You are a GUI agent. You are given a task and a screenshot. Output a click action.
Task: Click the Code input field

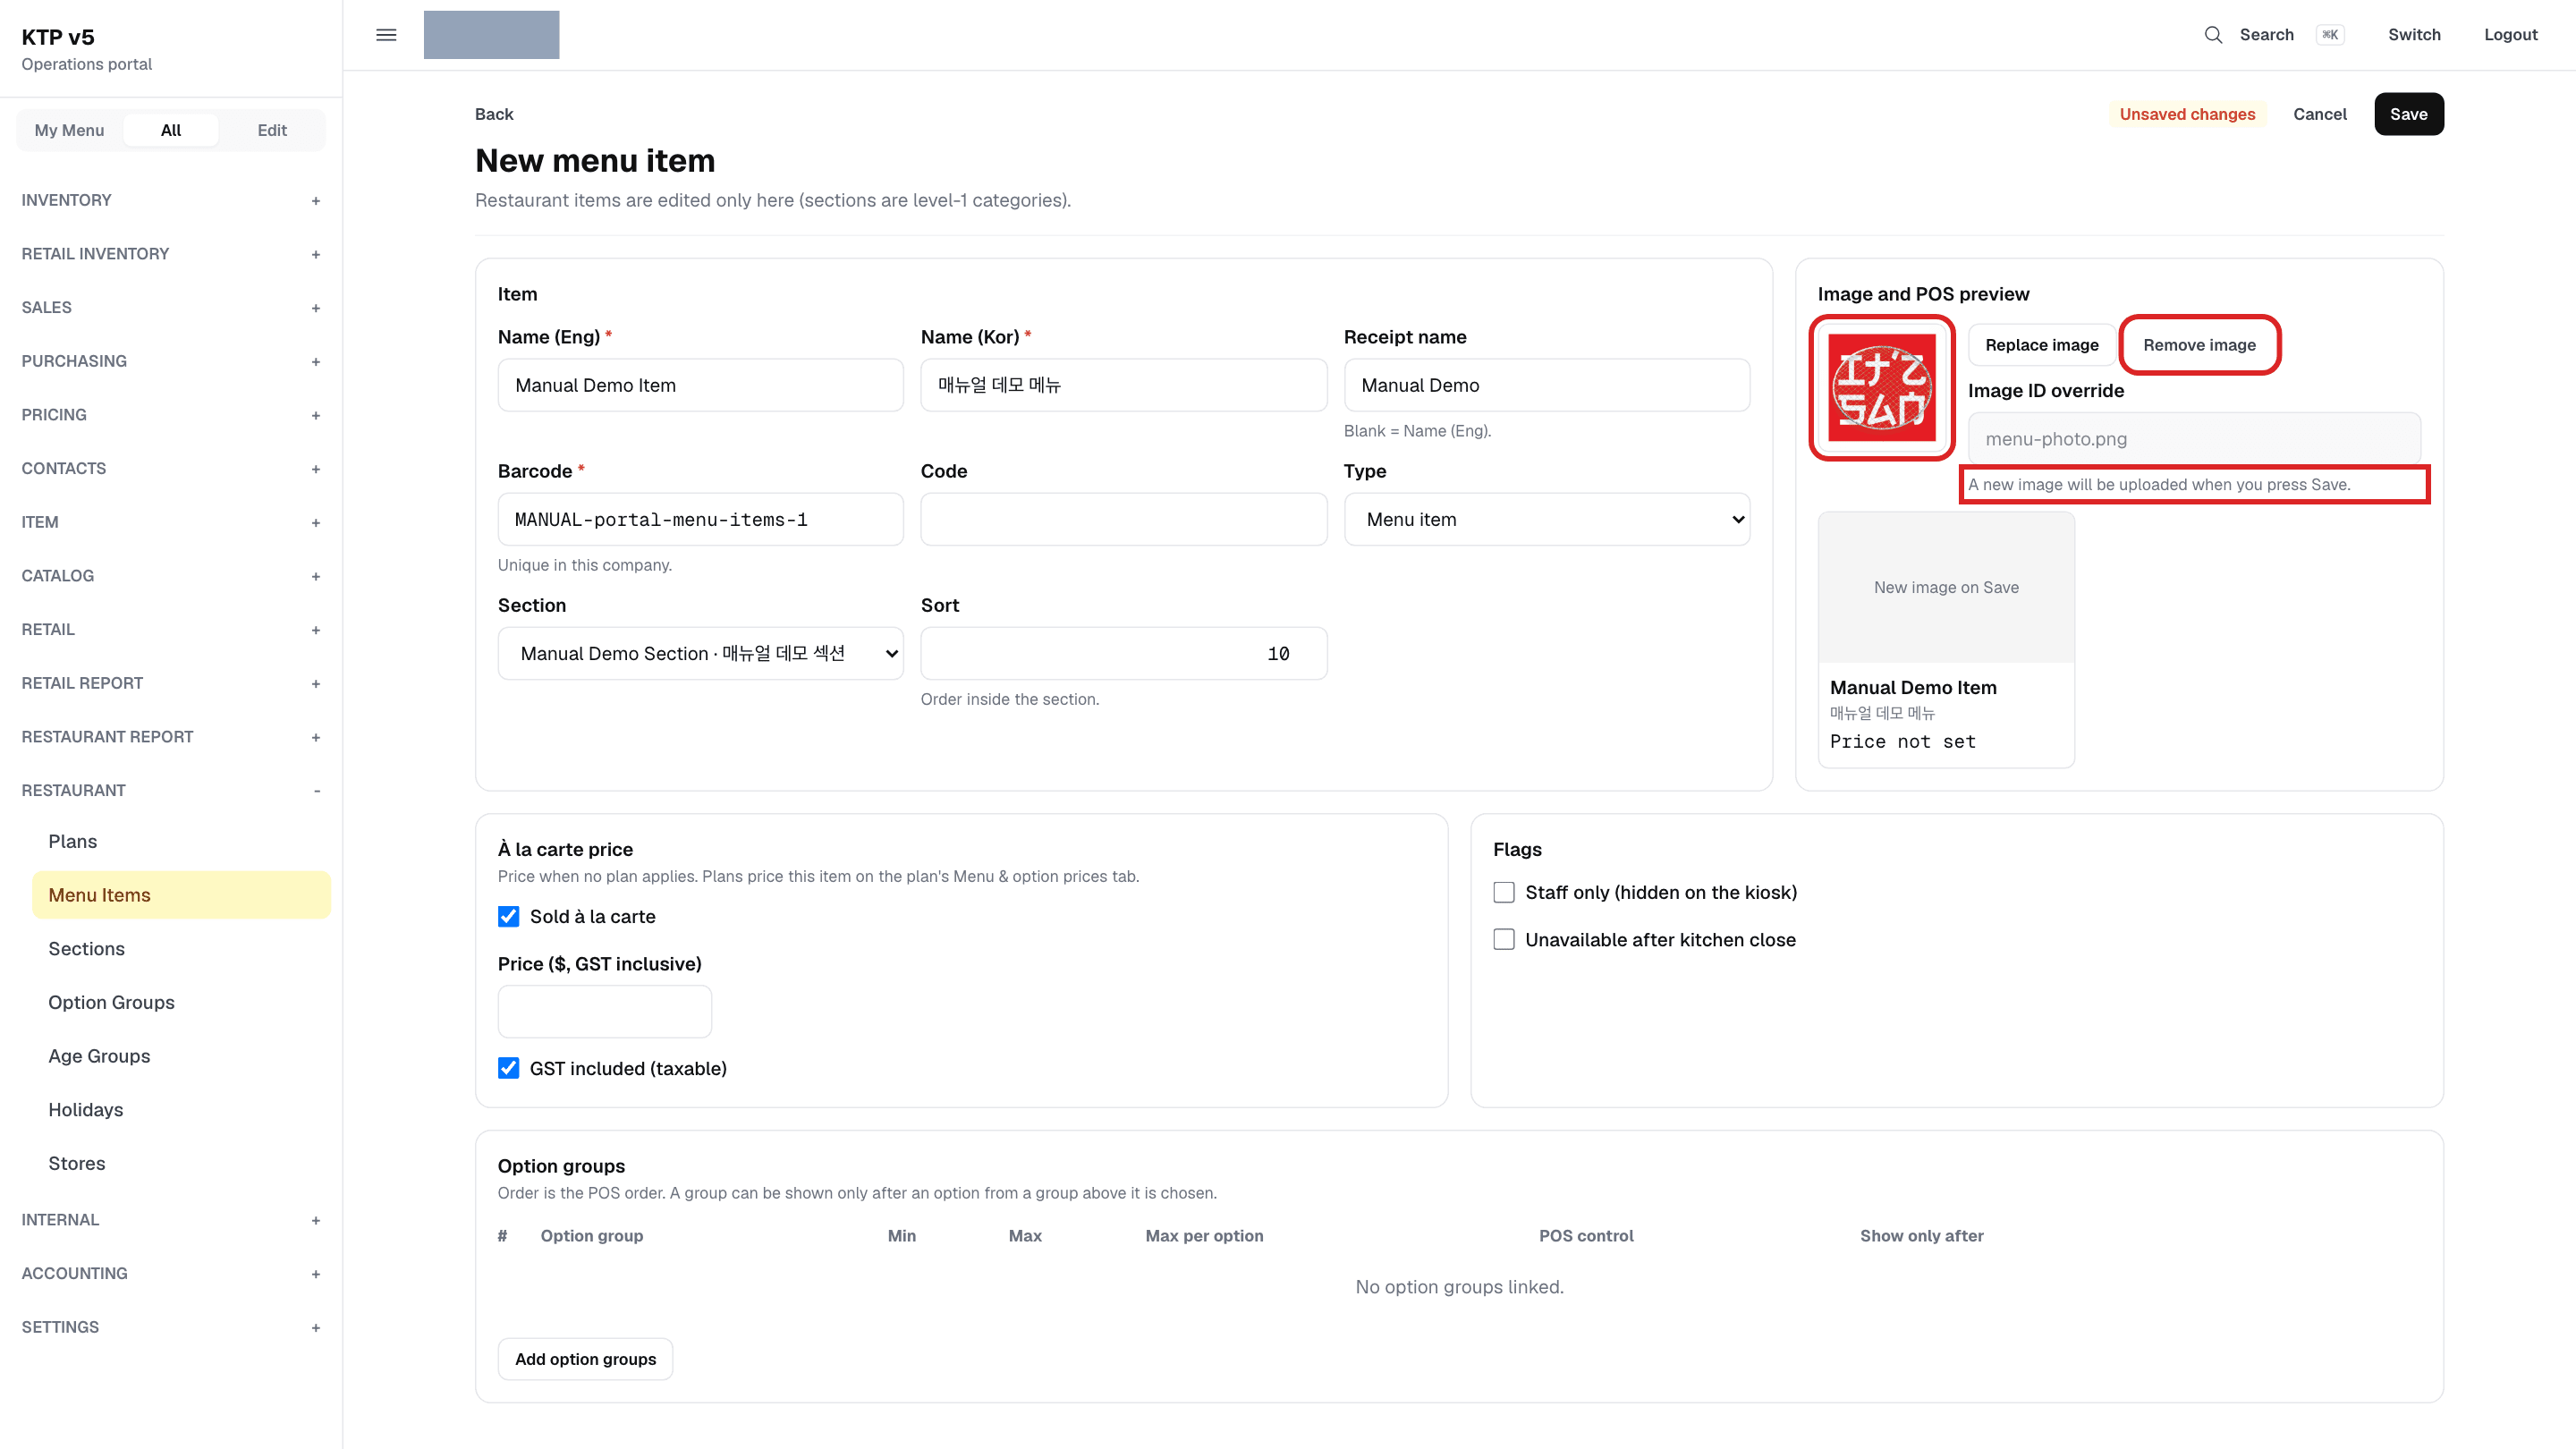point(1123,519)
